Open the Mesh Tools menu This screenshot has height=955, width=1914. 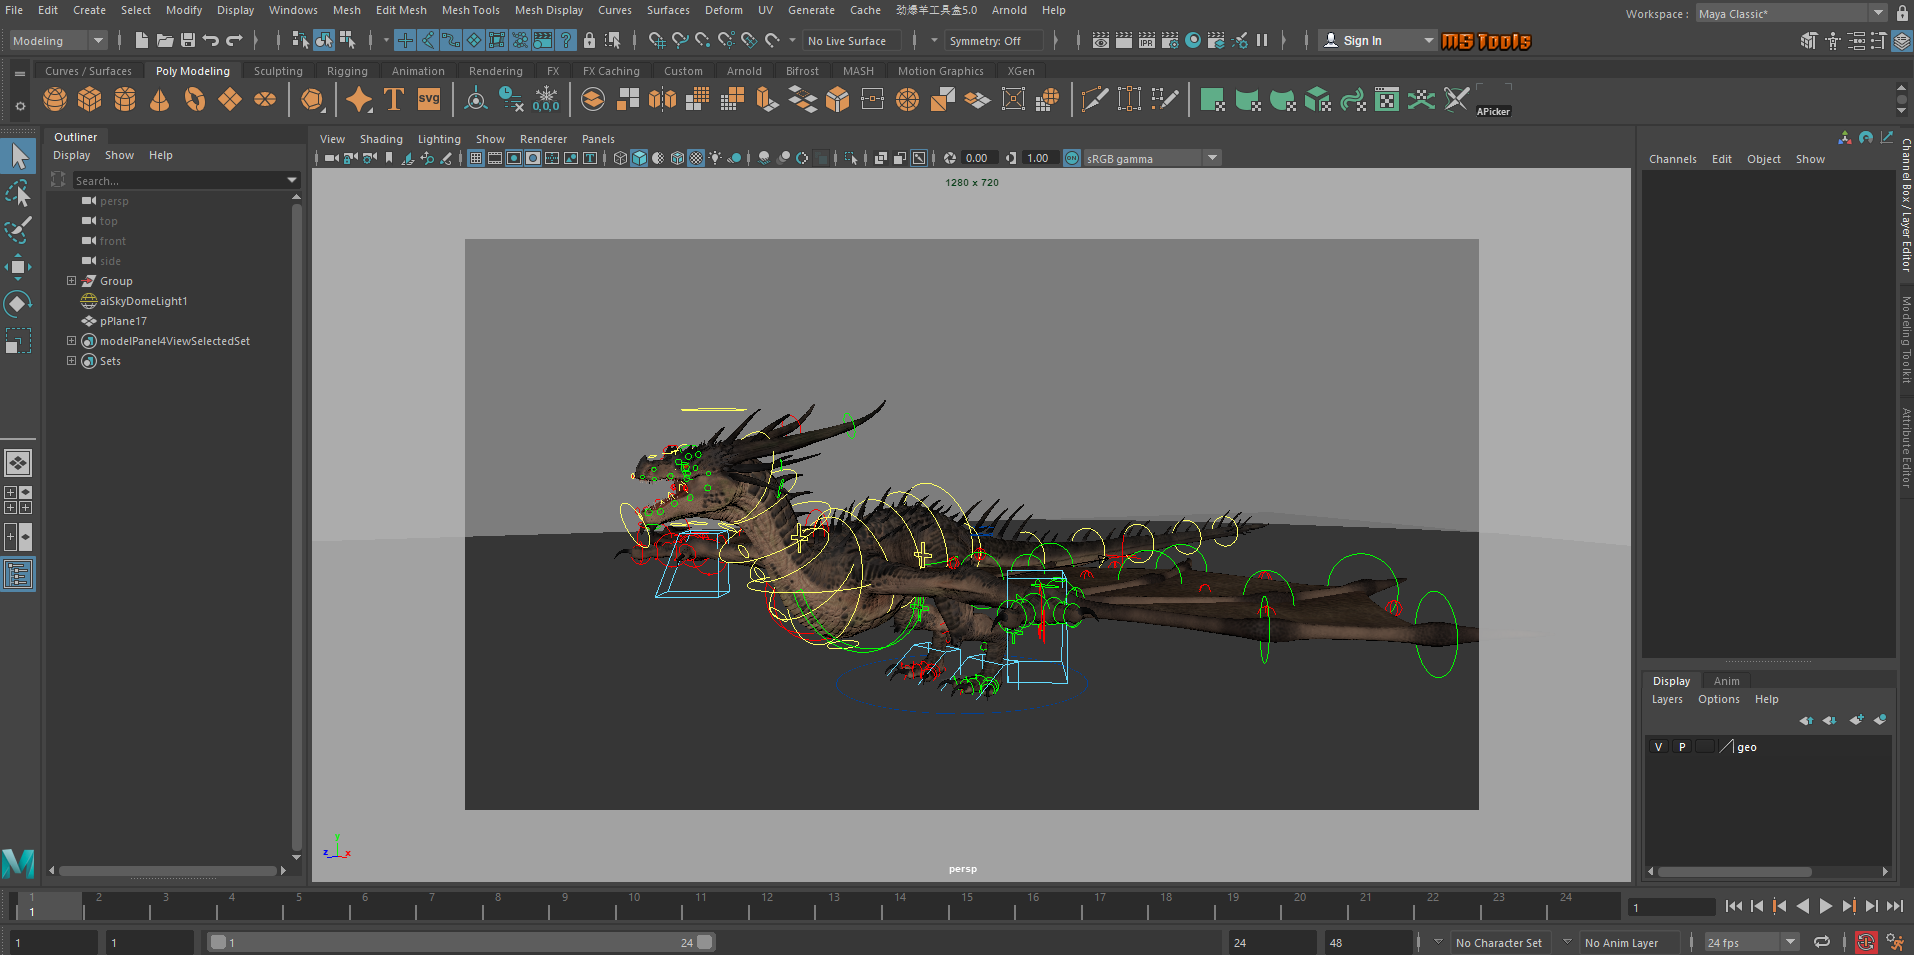click(x=470, y=10)
